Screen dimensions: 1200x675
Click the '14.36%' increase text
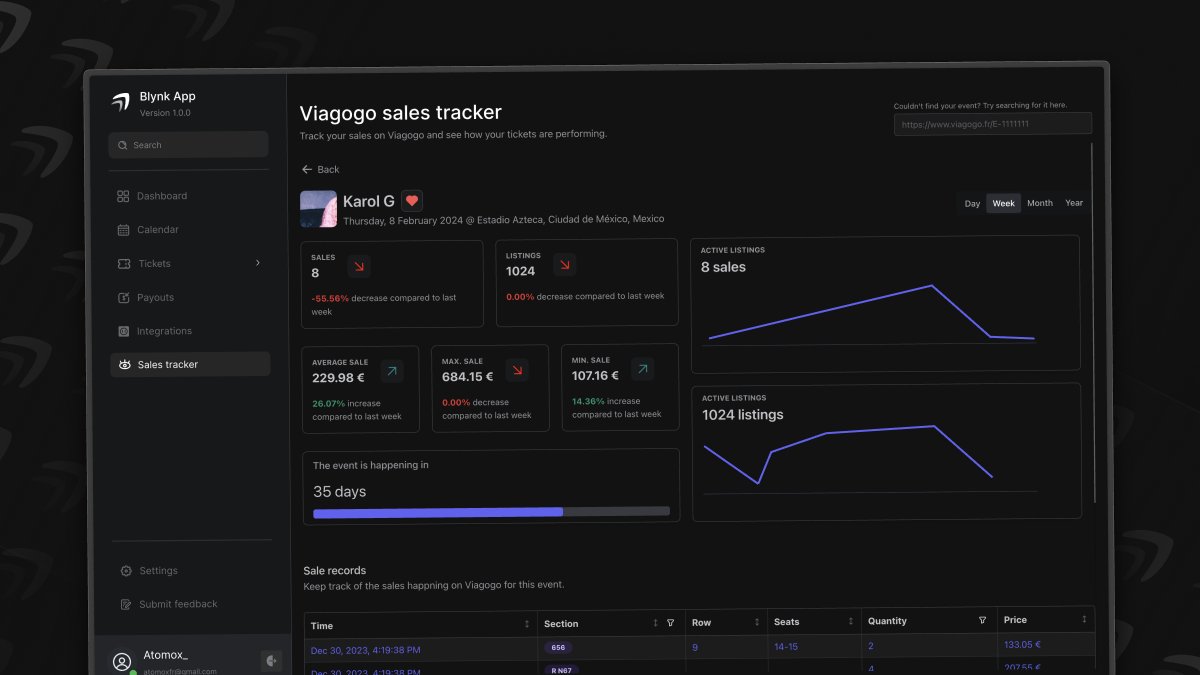pos(588,401)
